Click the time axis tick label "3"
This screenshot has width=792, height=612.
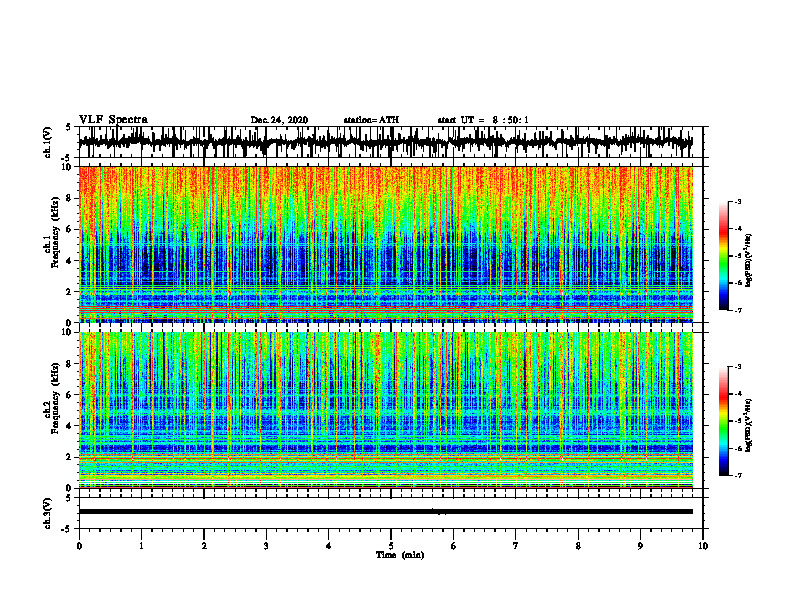click(x=266, y=546)
